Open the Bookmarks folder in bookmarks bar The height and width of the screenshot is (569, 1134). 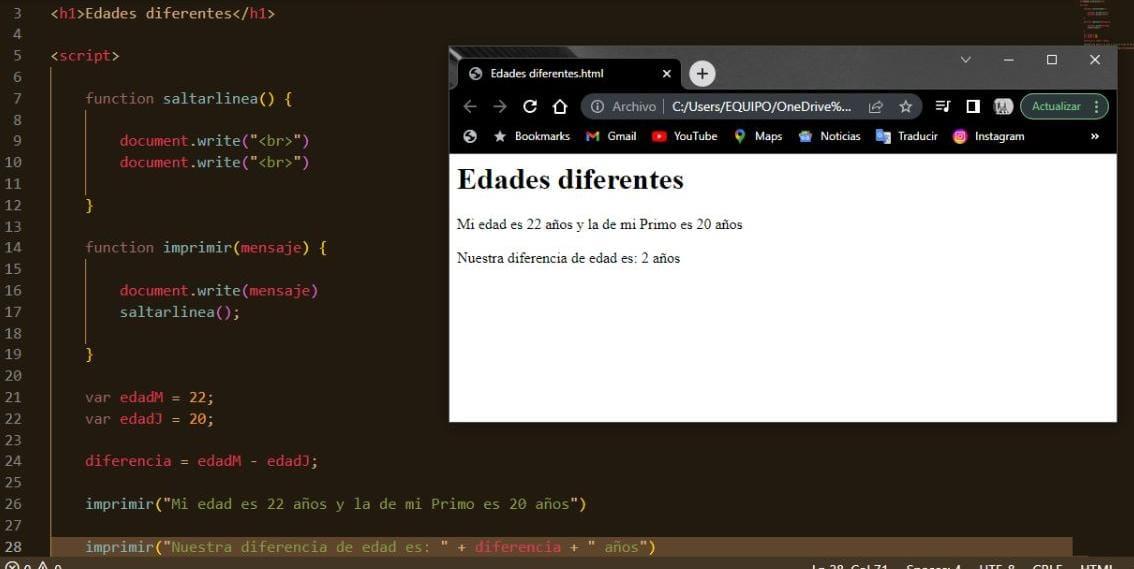532,136
